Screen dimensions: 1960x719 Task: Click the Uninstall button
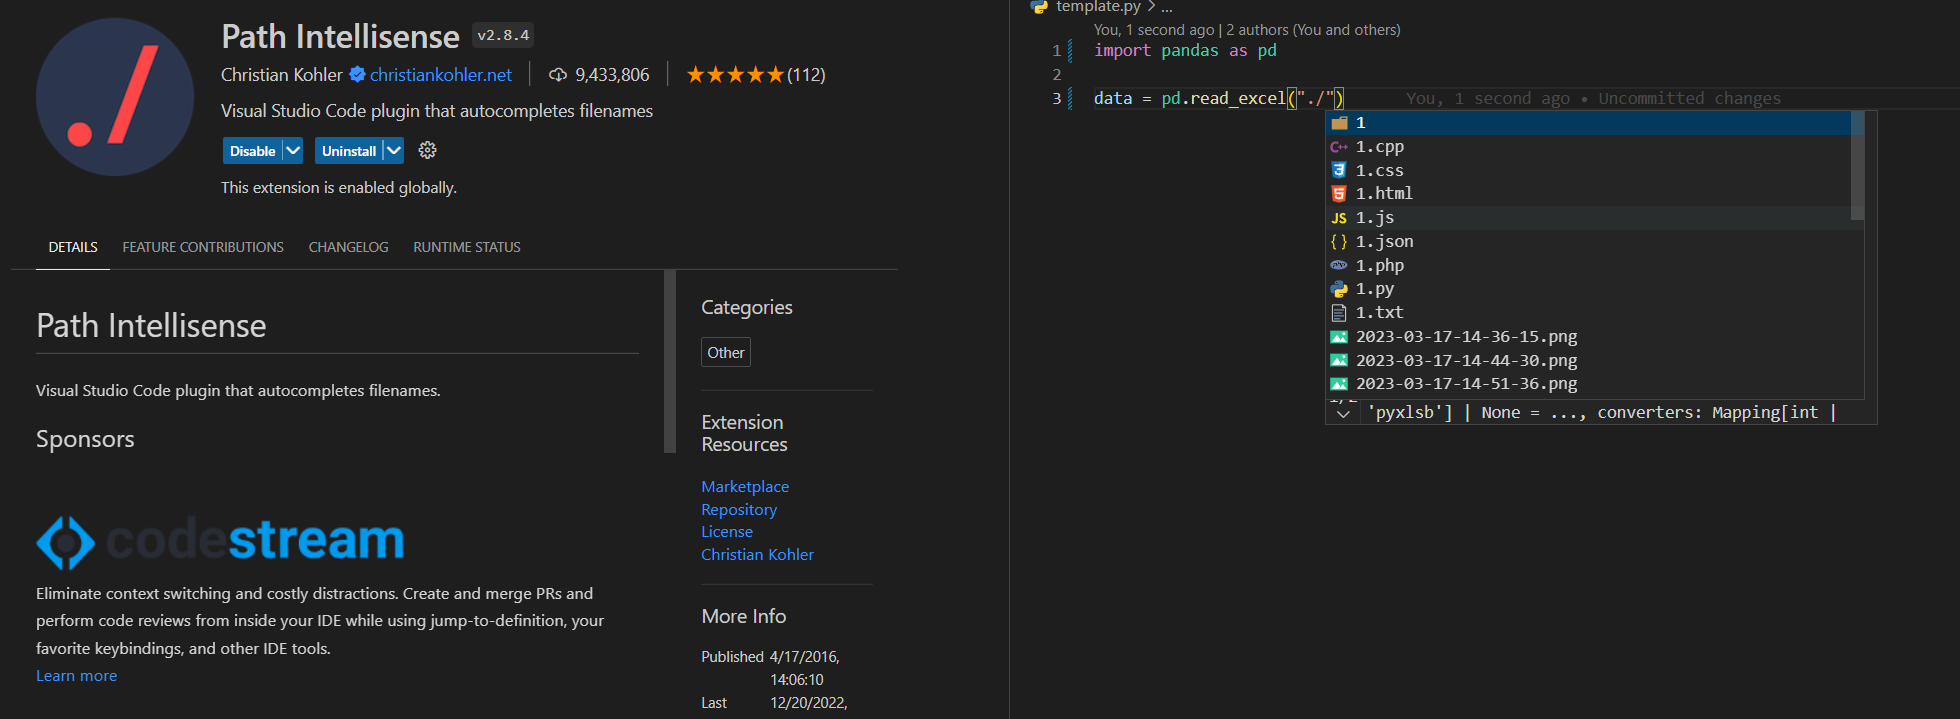point(349,150)
